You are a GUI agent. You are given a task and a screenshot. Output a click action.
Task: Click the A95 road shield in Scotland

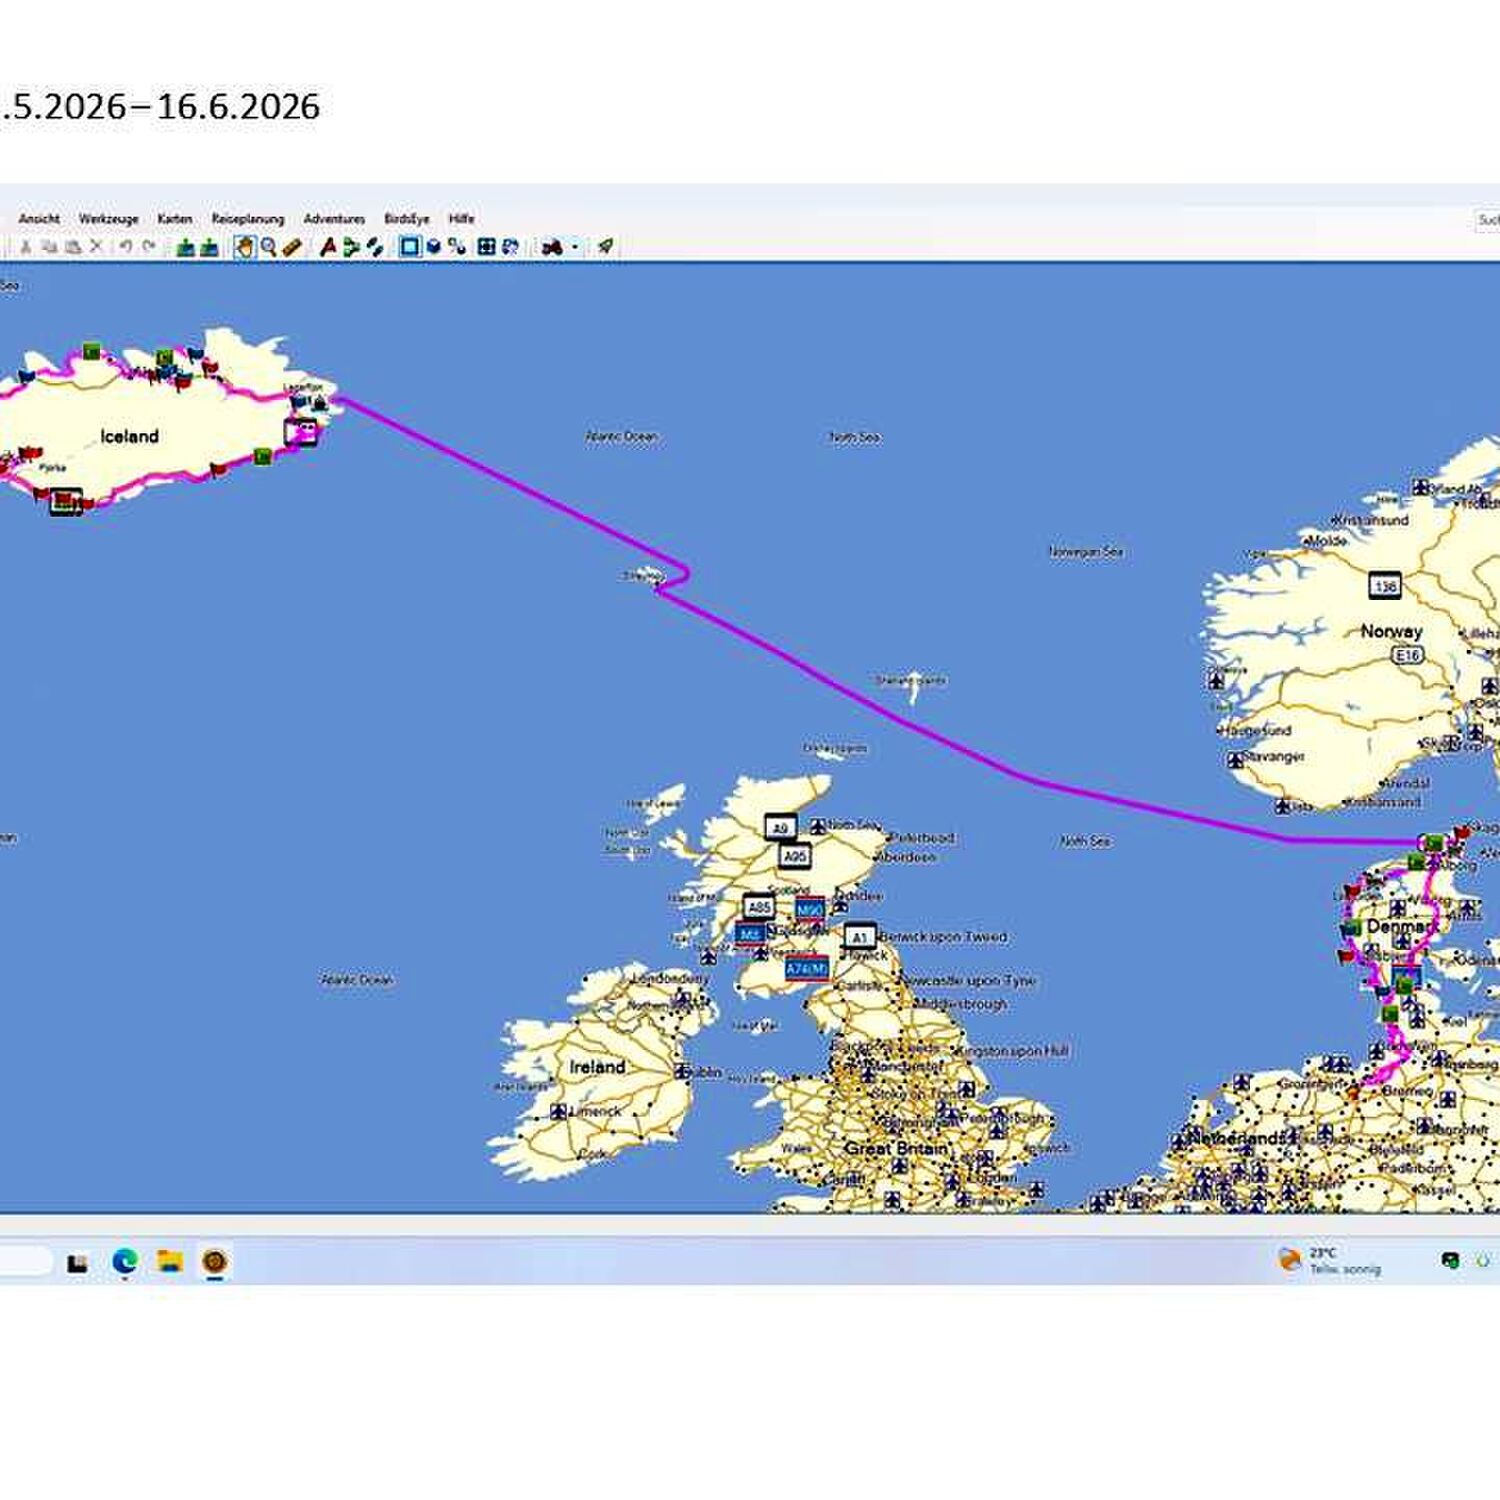pyautogui.click(x=794, y=856)
